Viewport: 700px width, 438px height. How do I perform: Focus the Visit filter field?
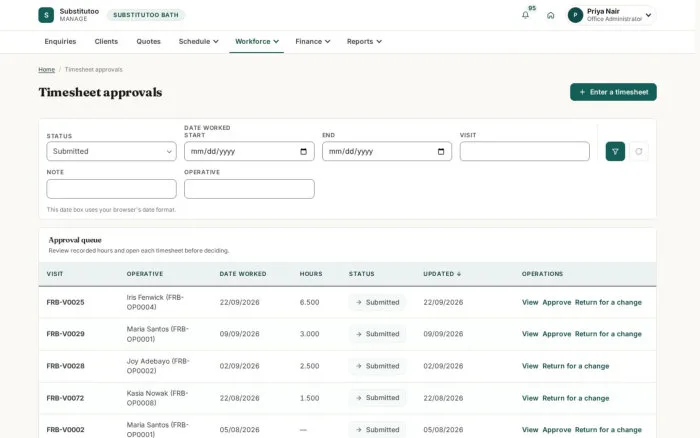pos(525,151)
